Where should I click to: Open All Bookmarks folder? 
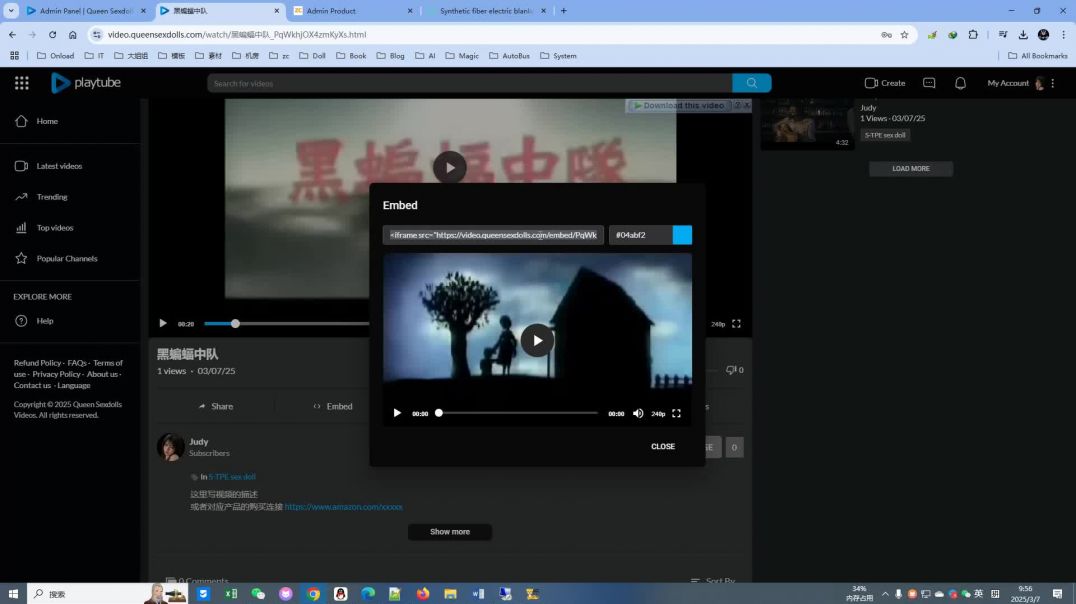coord(1038,56)
